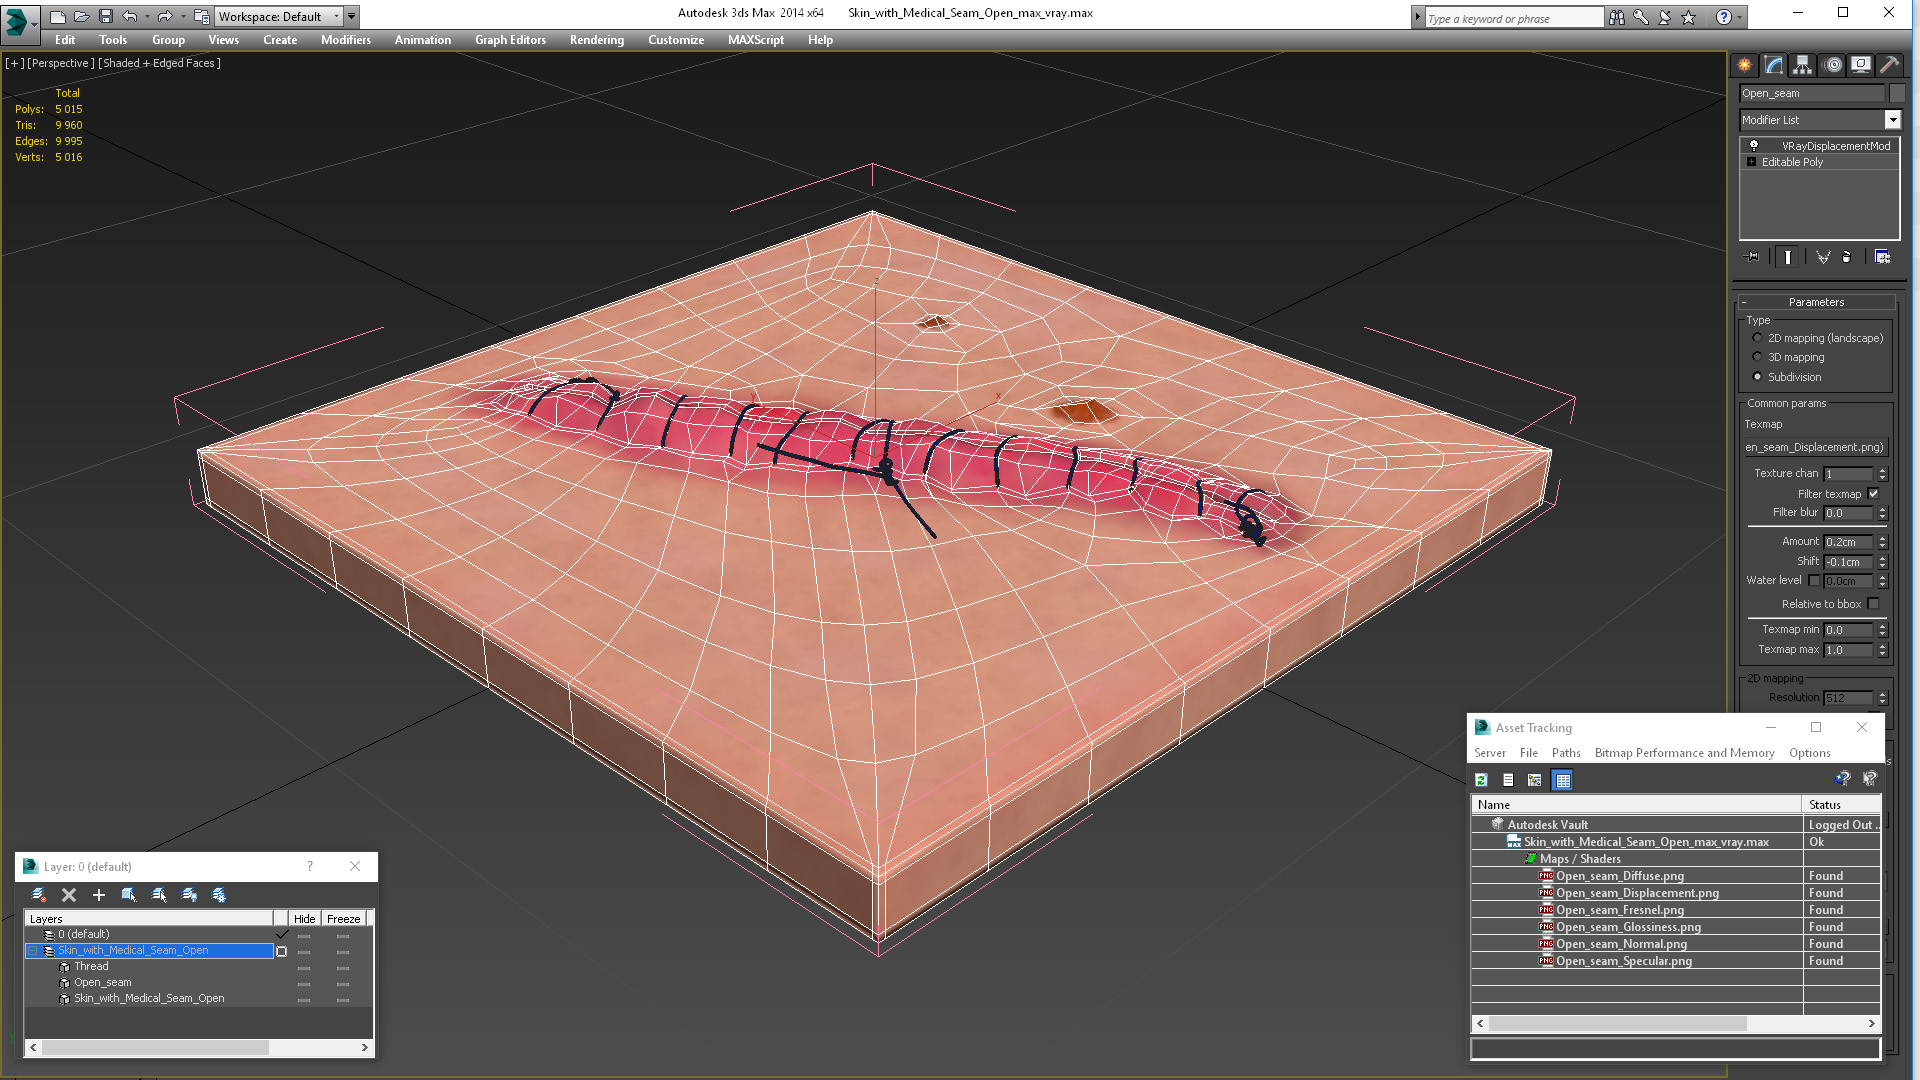This screenshot has height=1080, width=1920.
Task: Click the Save file icon in quick toolbar
Action: 105,16
